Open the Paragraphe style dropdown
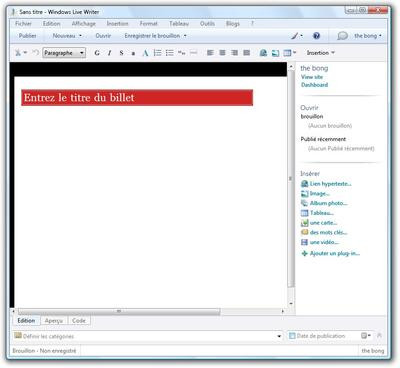Viewport: 400px width, 368px height. [64, 53]
